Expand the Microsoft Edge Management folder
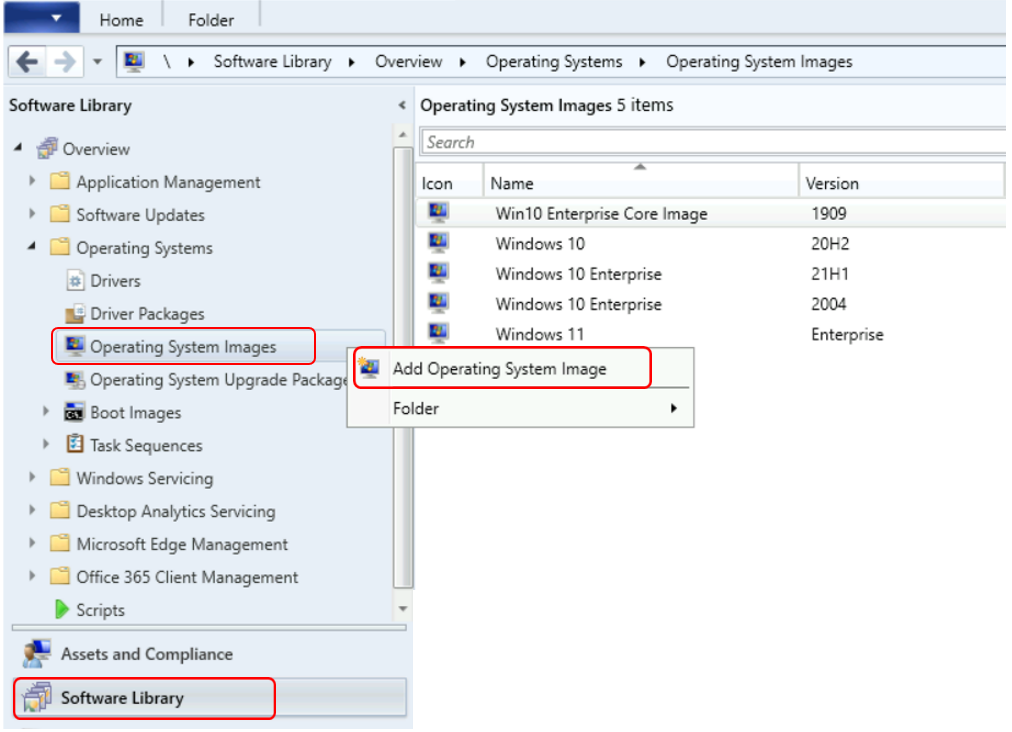 (x=32, y=543)
